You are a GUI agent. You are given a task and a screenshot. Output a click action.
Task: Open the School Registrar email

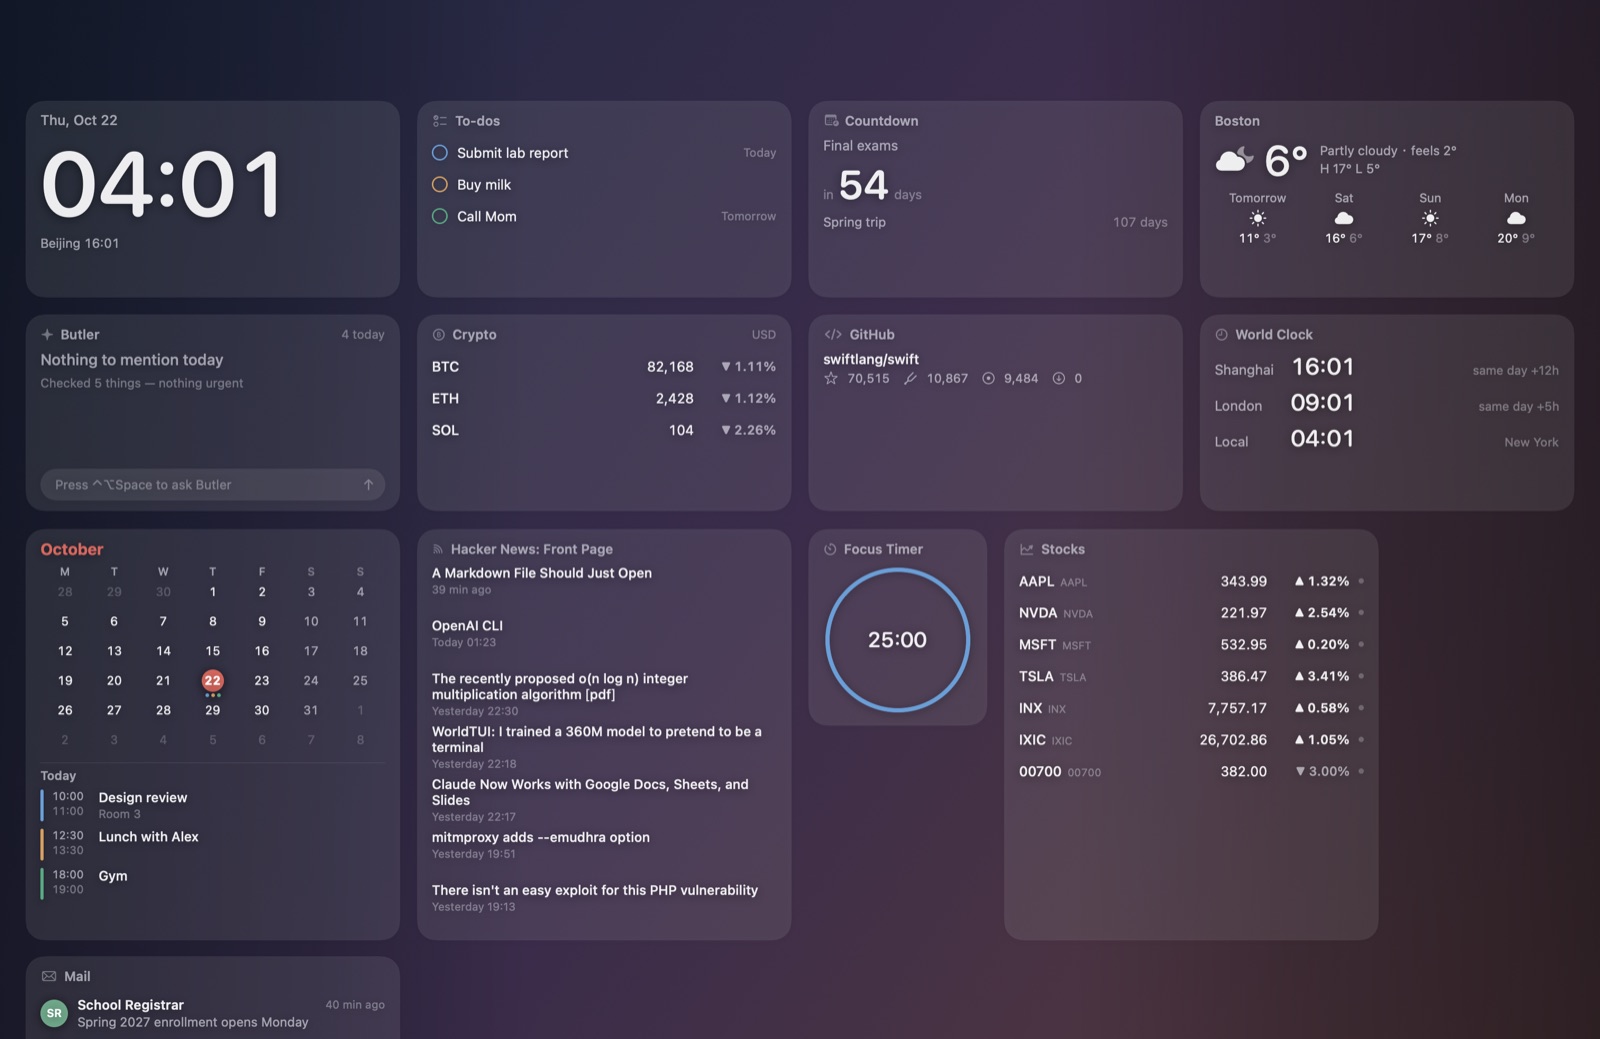(213, 1013)
